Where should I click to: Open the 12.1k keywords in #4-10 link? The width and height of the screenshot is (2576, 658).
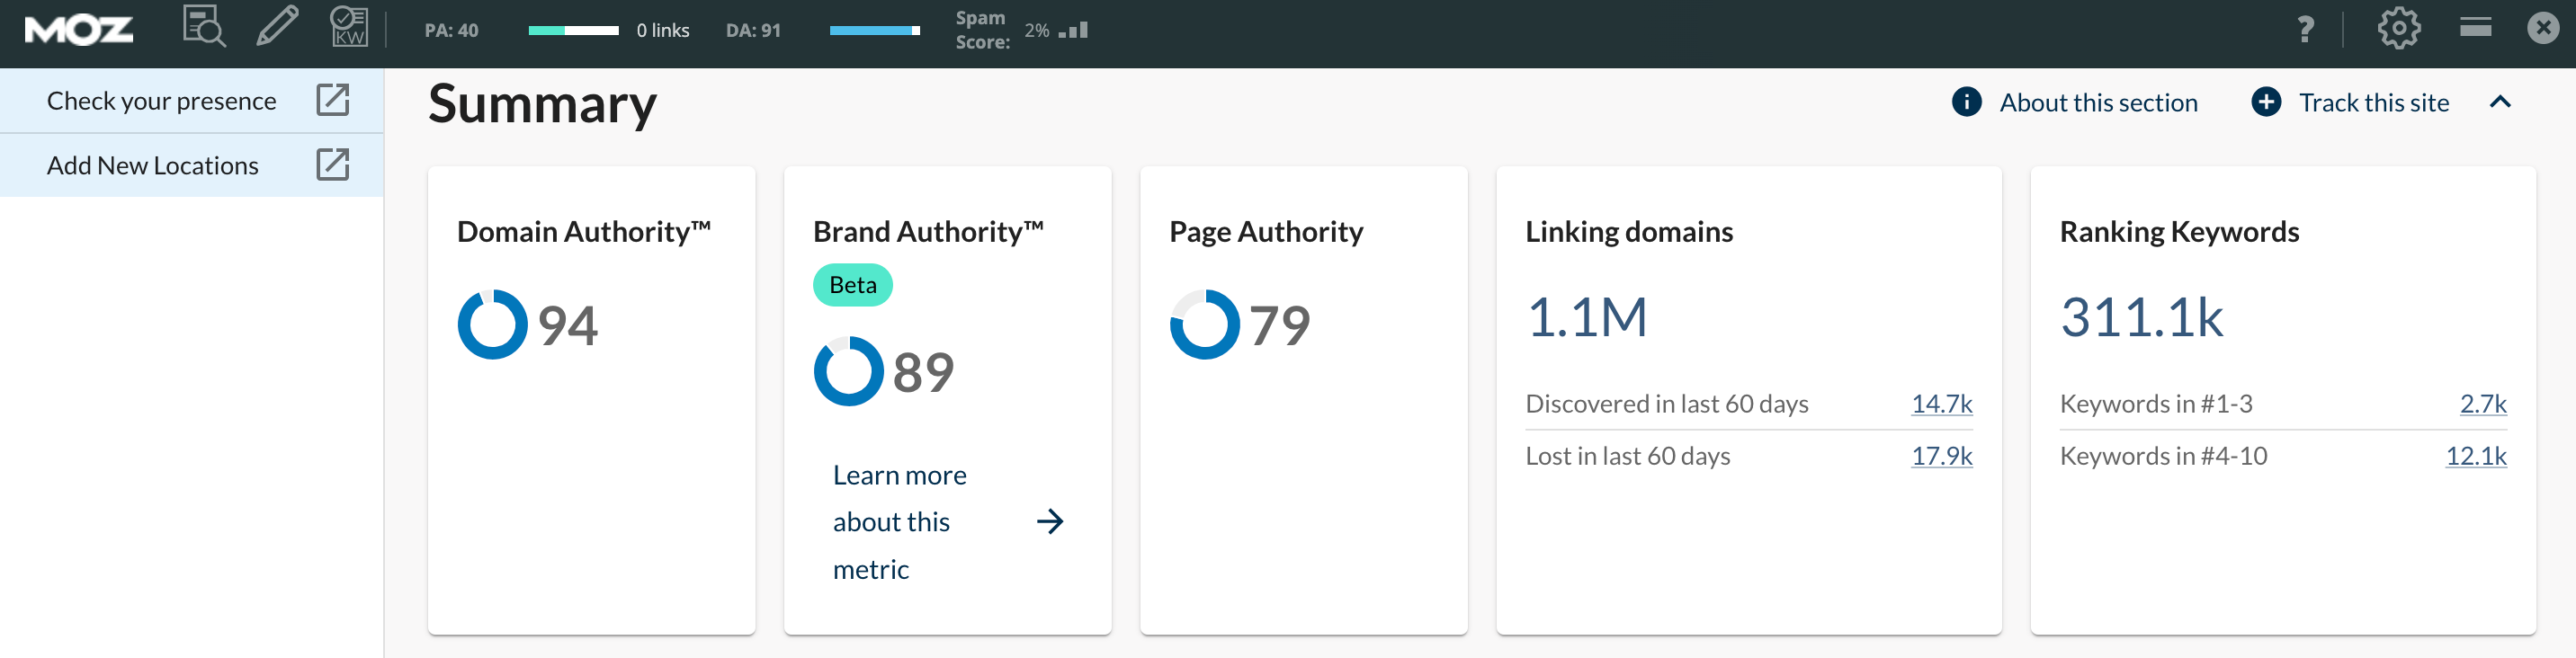tap(2475, 456)
